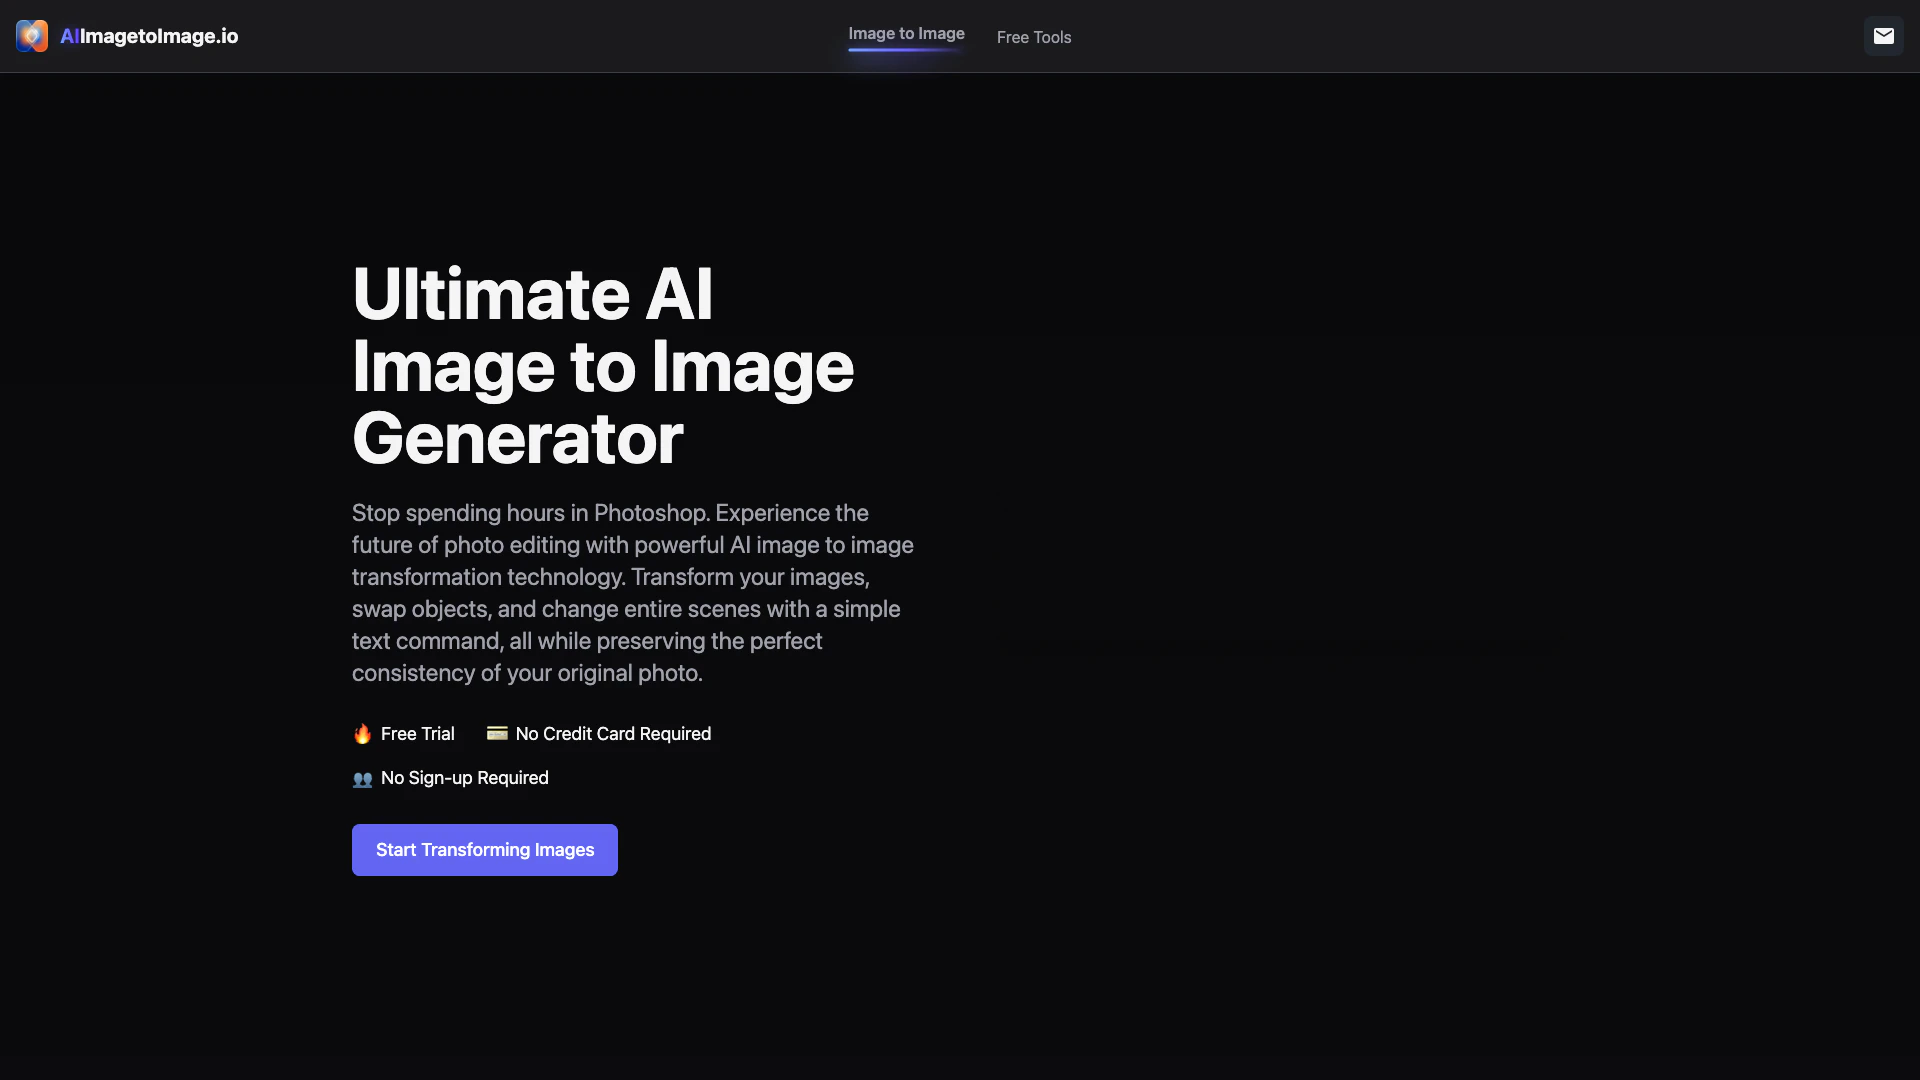Click the word 'Generator' in the heading

pos(517,439)
